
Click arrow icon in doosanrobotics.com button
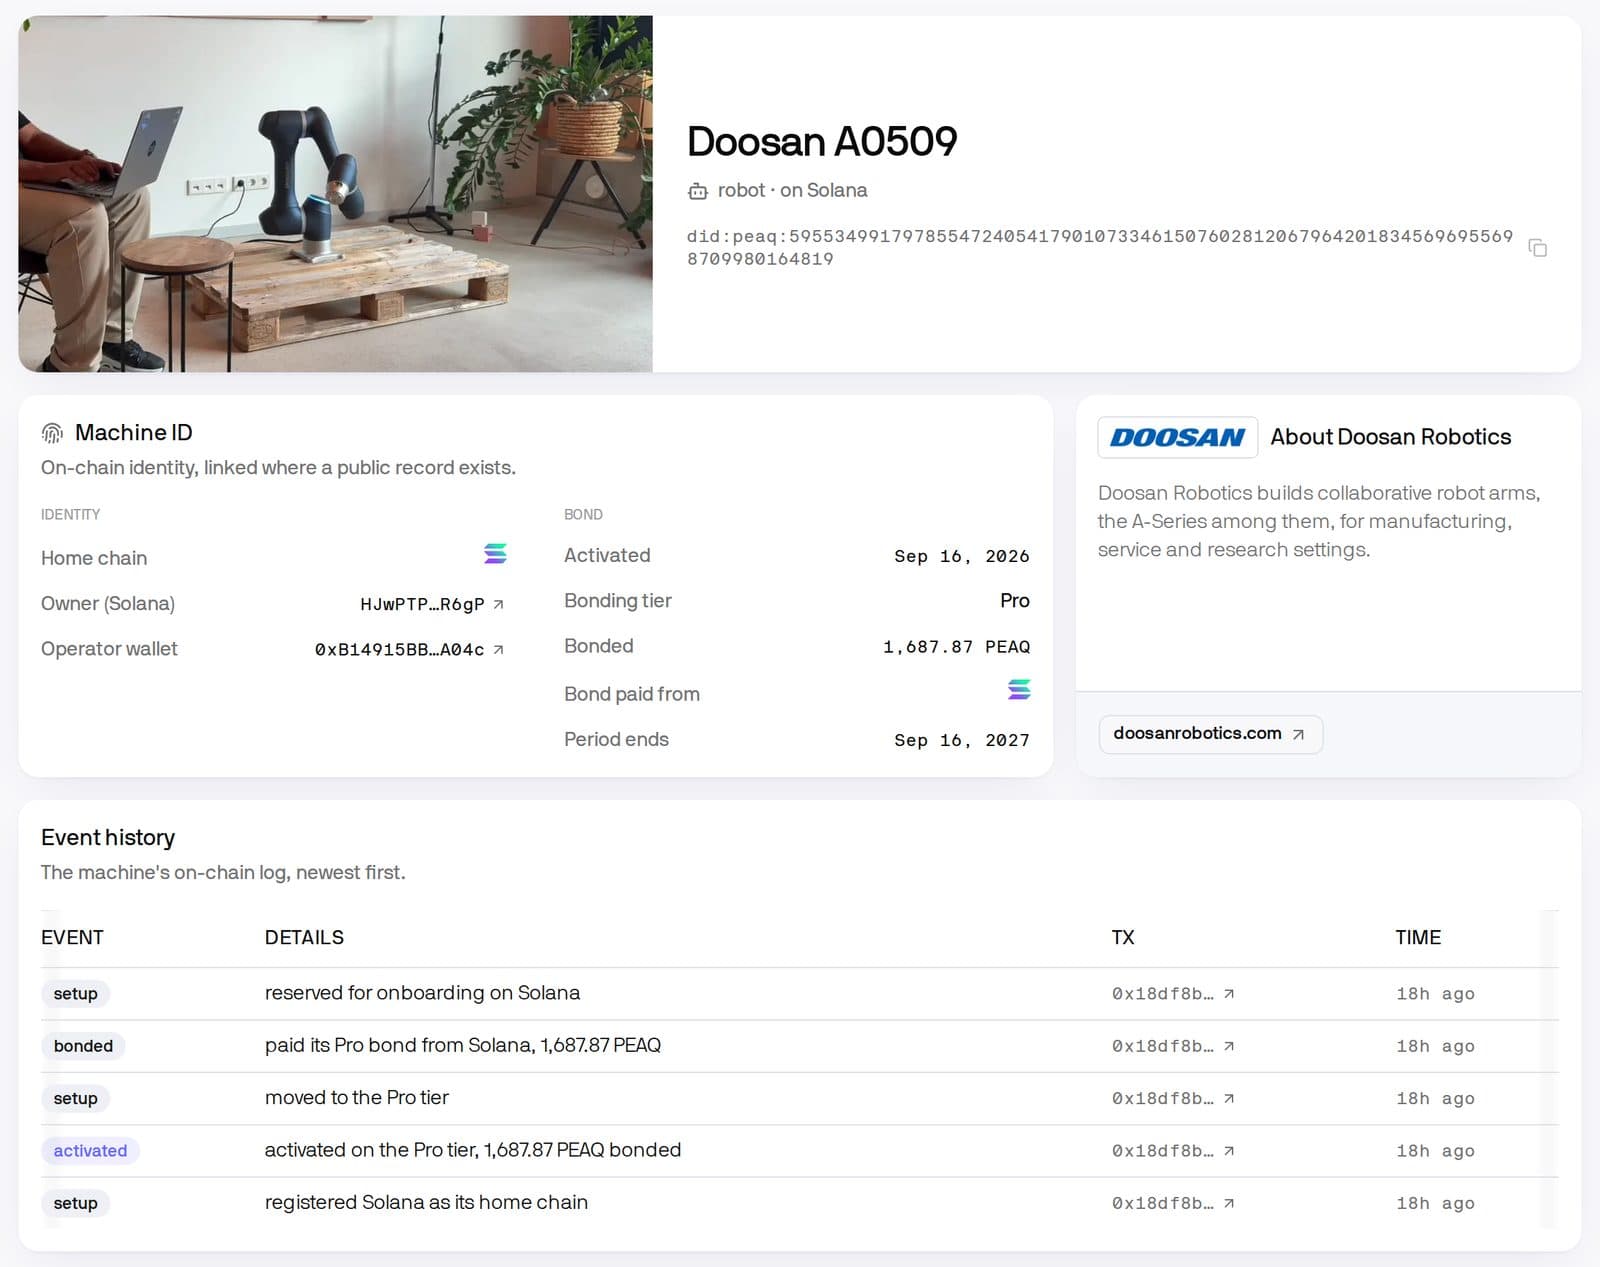[1298, 734]
